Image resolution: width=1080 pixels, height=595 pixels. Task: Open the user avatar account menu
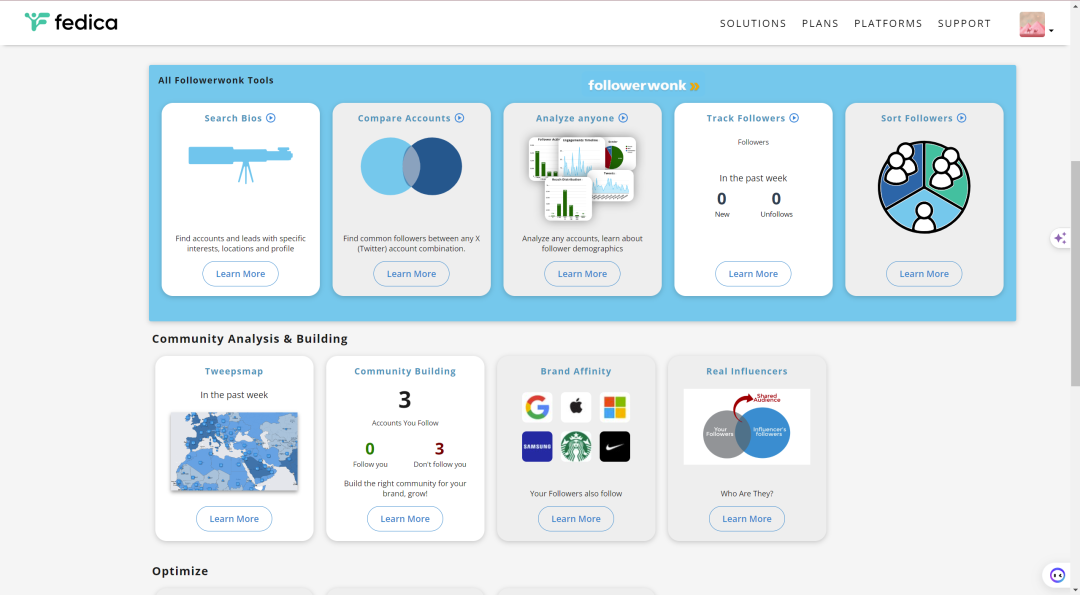pyautogui.click(x=1036, y=24)
